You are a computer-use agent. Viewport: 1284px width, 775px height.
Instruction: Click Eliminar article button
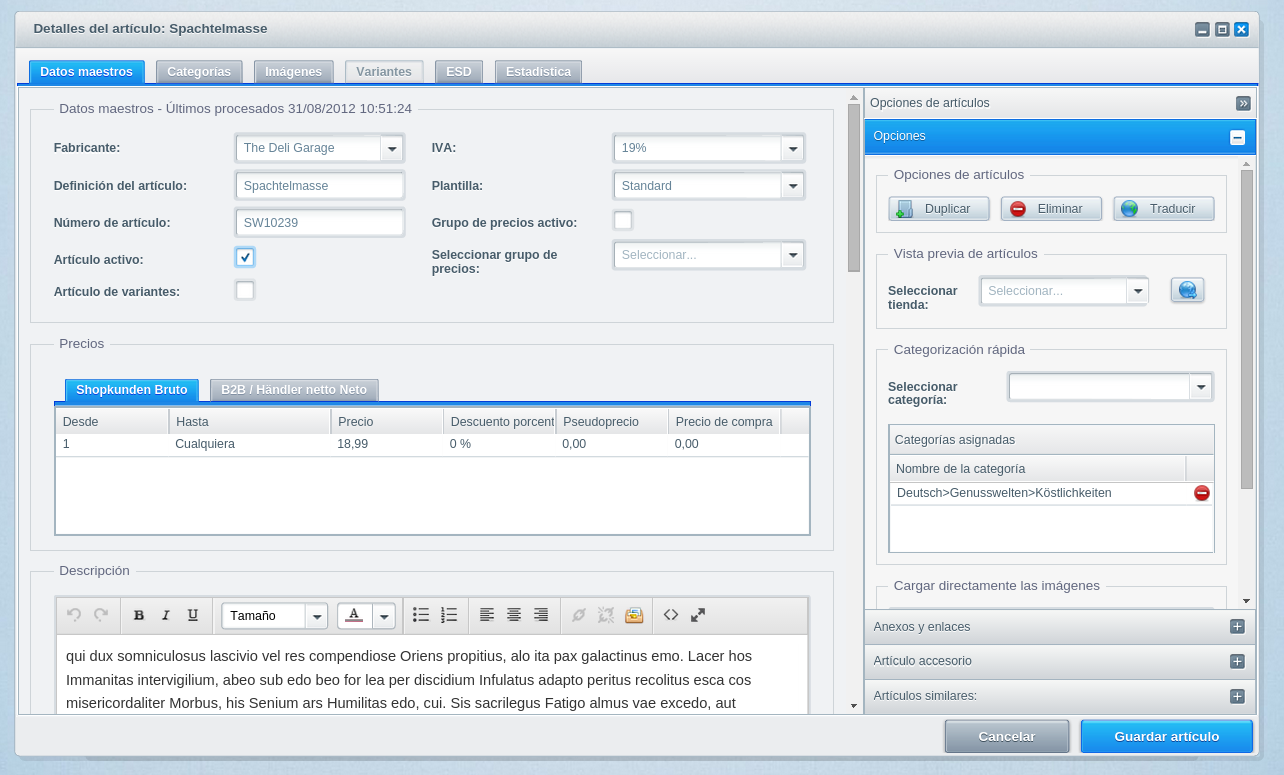1051,209
